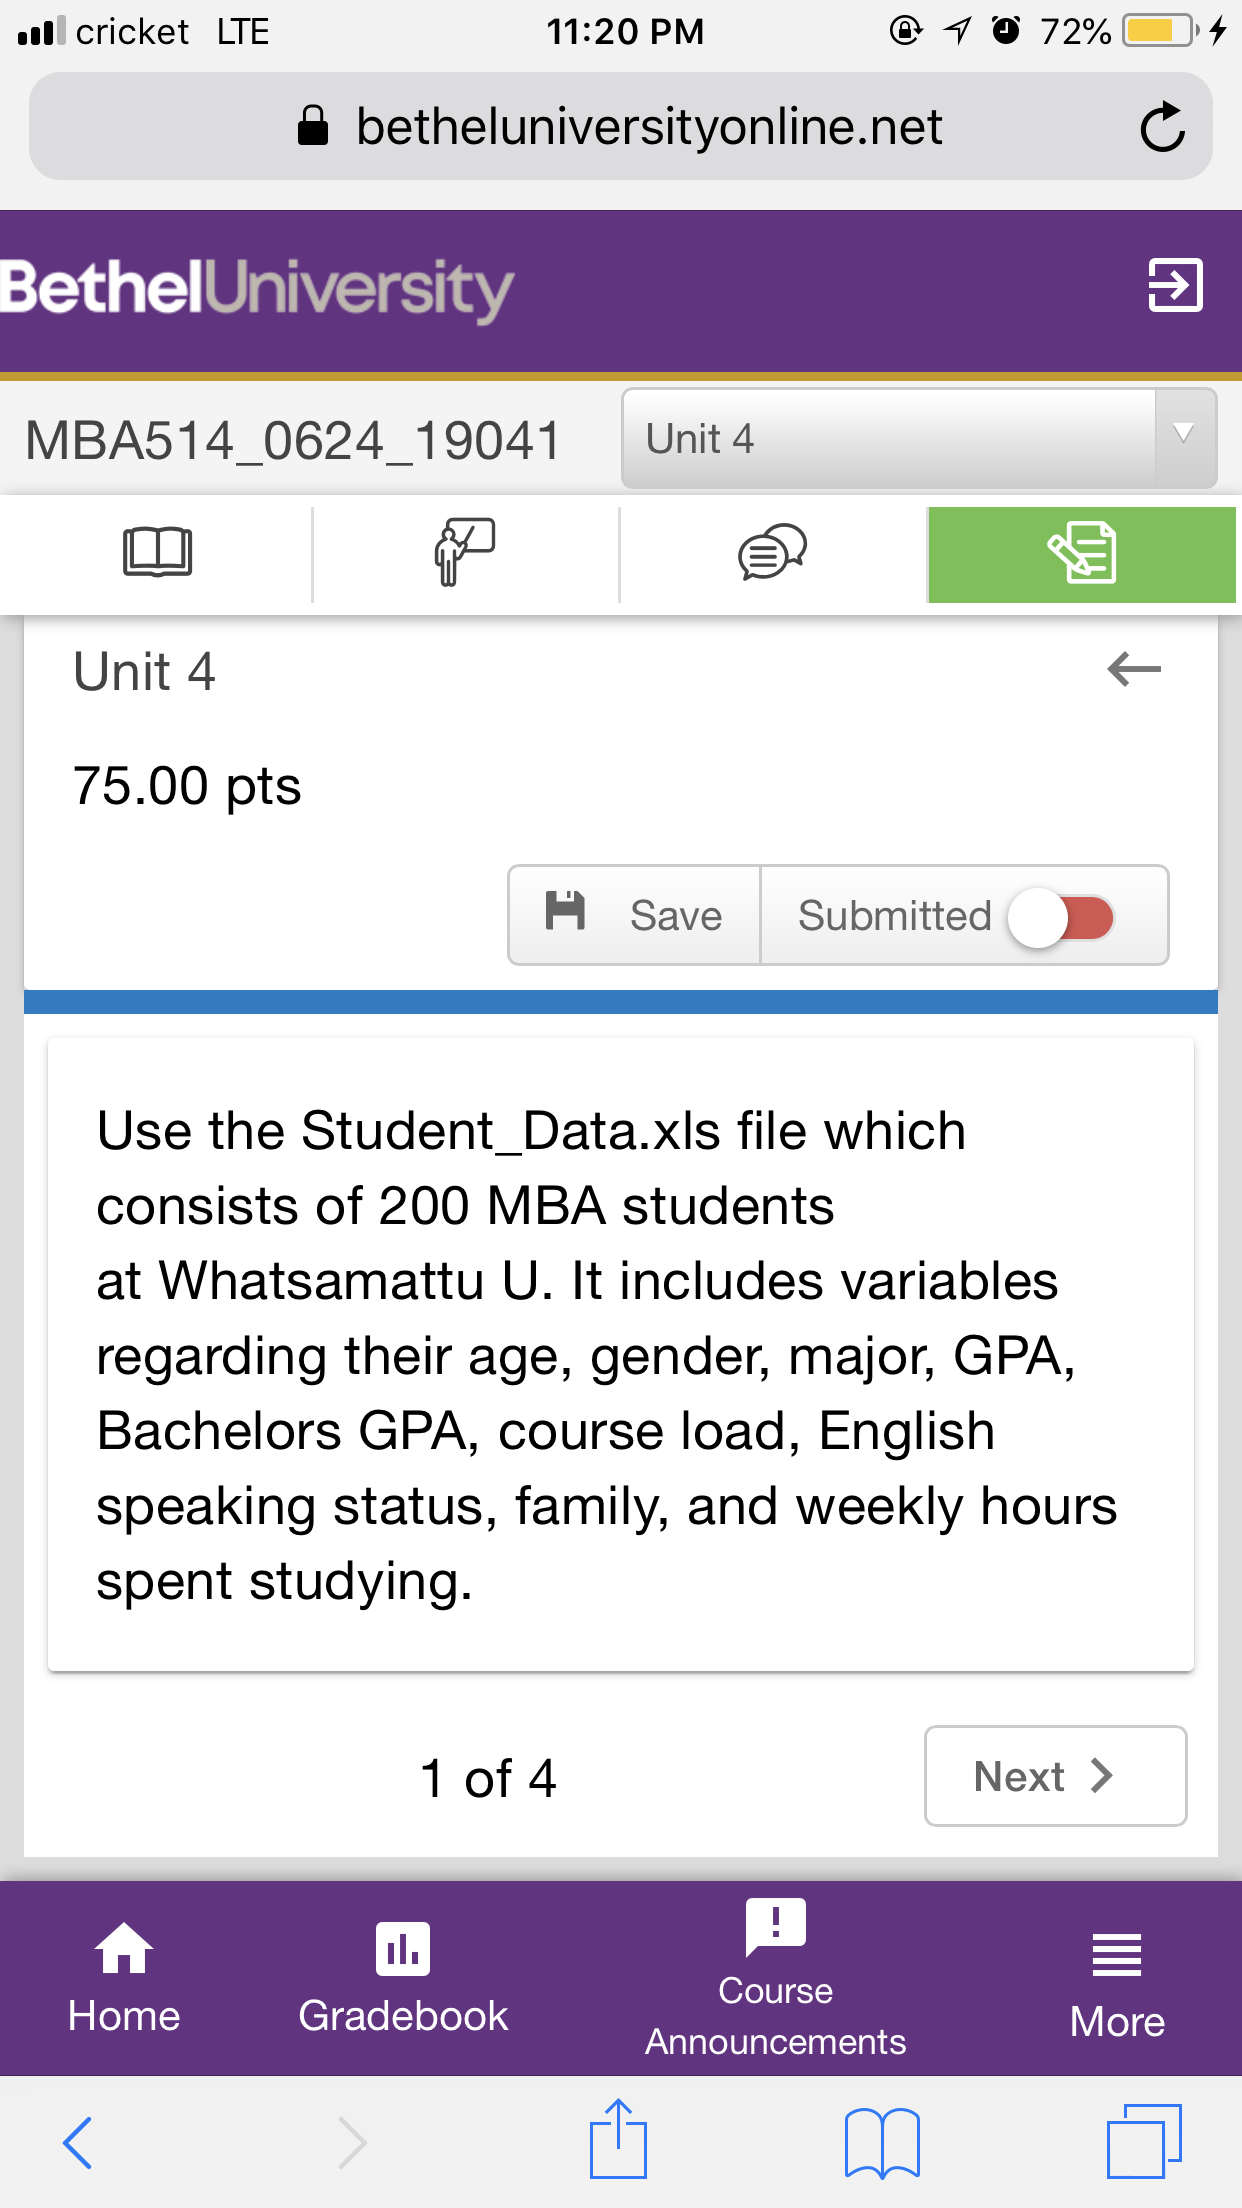Tap the betheluniversityonline.net address bar
This screenshot has height=2208, width=1242.
(620, 127)
